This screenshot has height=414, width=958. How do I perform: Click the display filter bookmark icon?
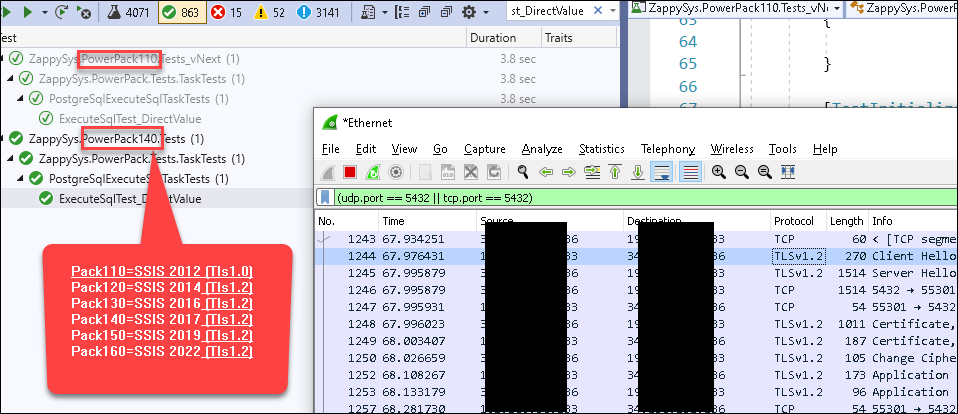point(326,198)
